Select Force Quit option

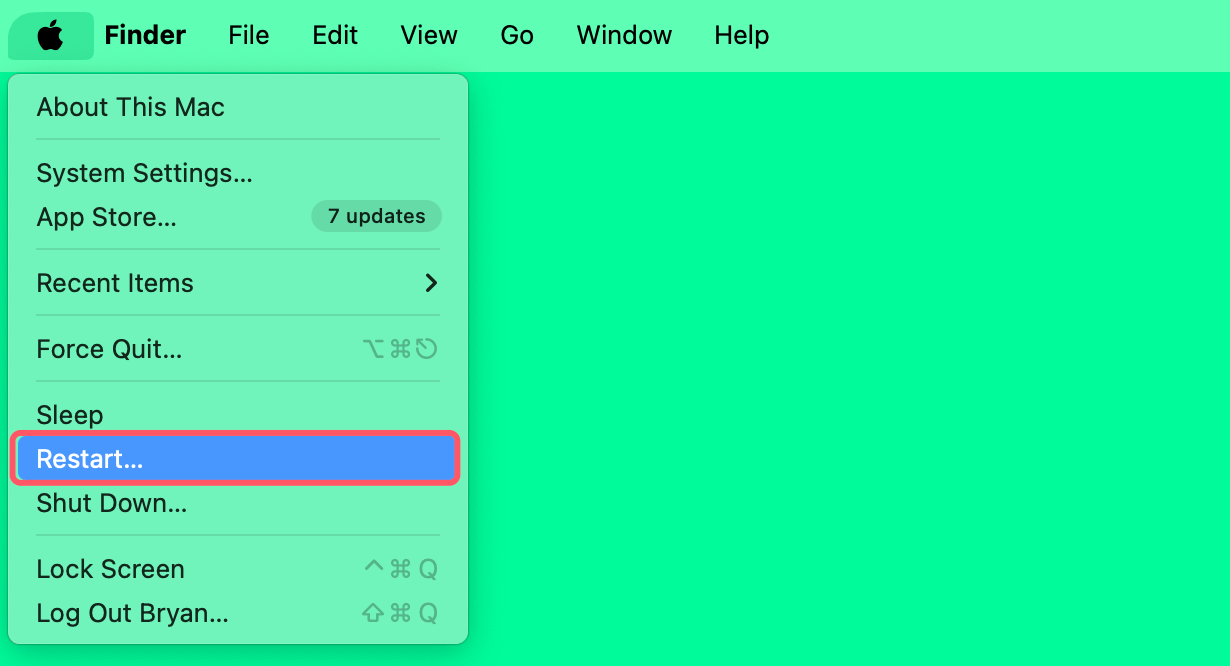click(x=109, y=349)
